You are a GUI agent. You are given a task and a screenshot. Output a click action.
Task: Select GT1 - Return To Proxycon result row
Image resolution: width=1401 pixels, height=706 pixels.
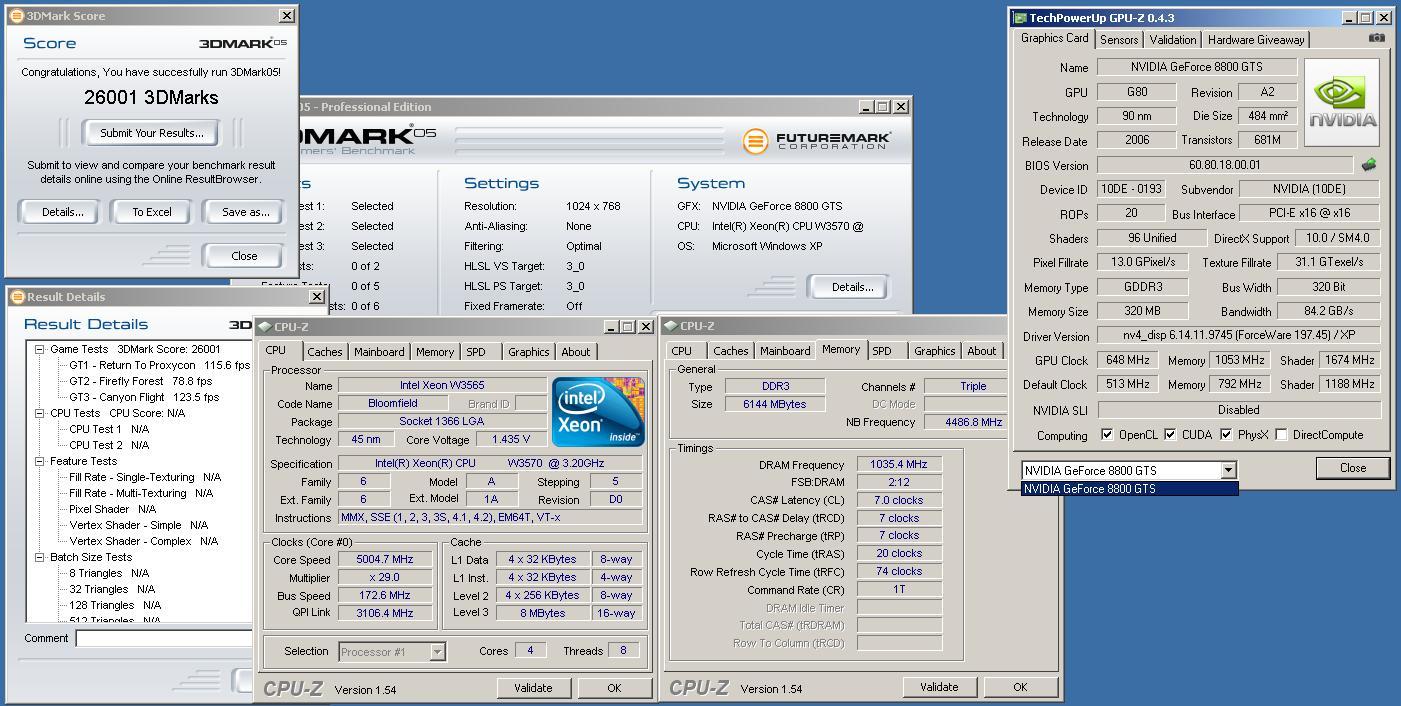tap(159, 365)
